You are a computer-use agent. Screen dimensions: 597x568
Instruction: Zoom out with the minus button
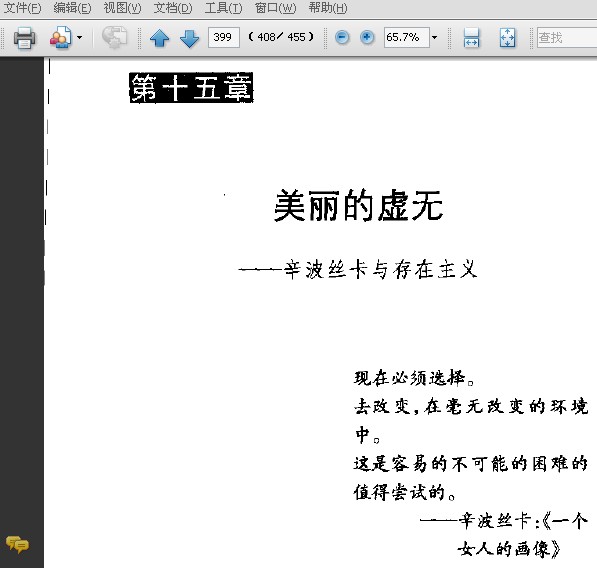pyautogui.click(x=342, y=37)
